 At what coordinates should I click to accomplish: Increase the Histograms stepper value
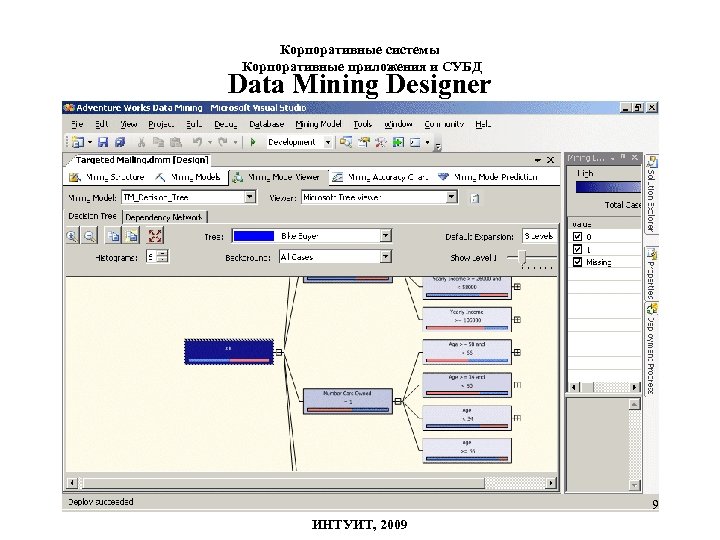tap(162, 253)
